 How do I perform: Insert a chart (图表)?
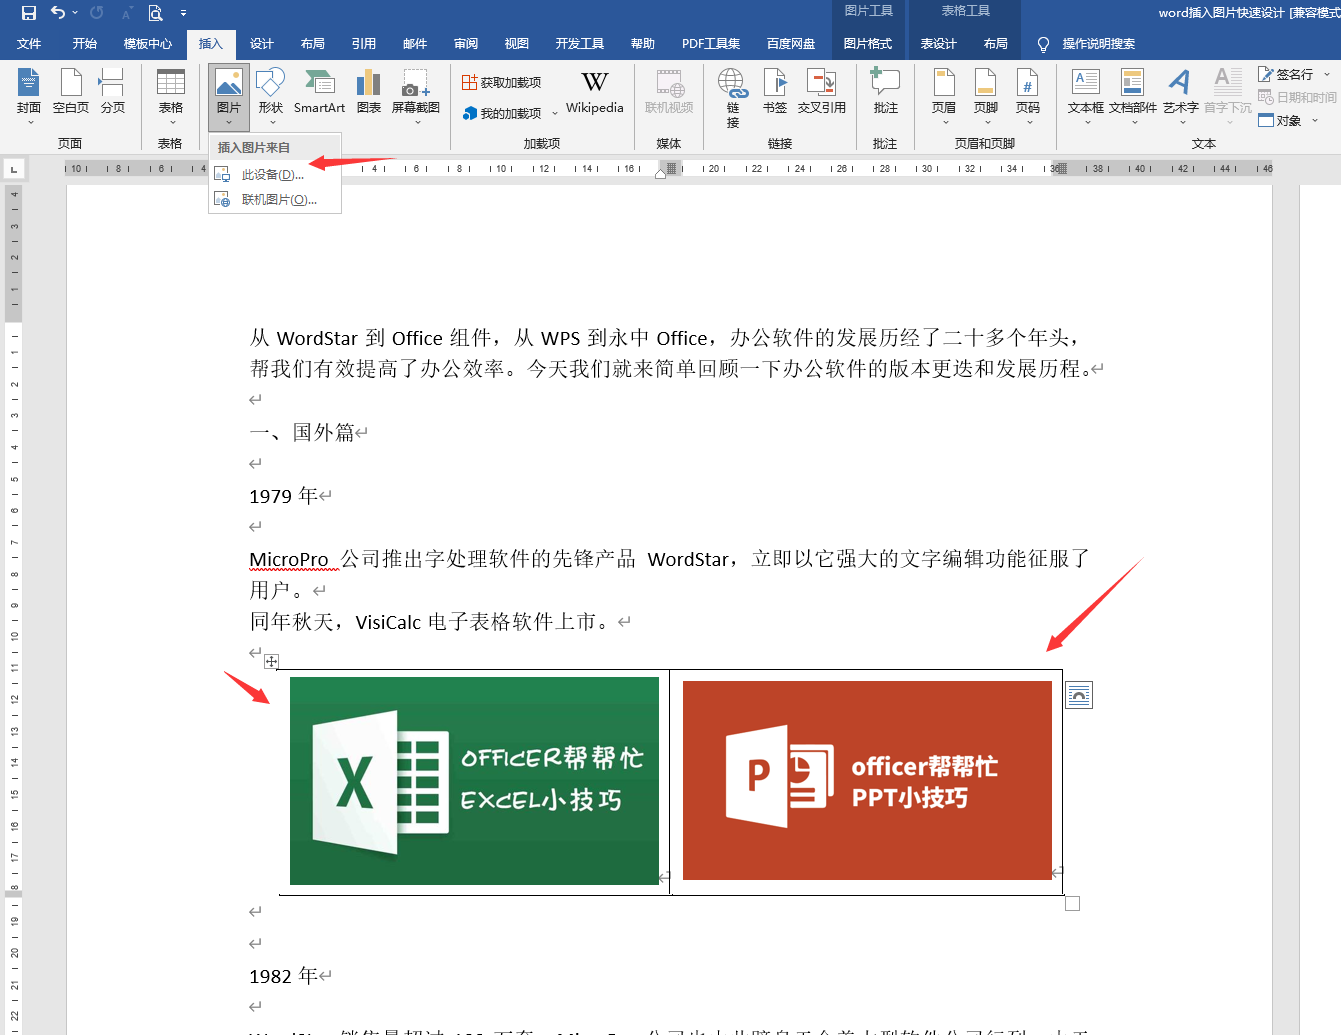pos(369,92)
